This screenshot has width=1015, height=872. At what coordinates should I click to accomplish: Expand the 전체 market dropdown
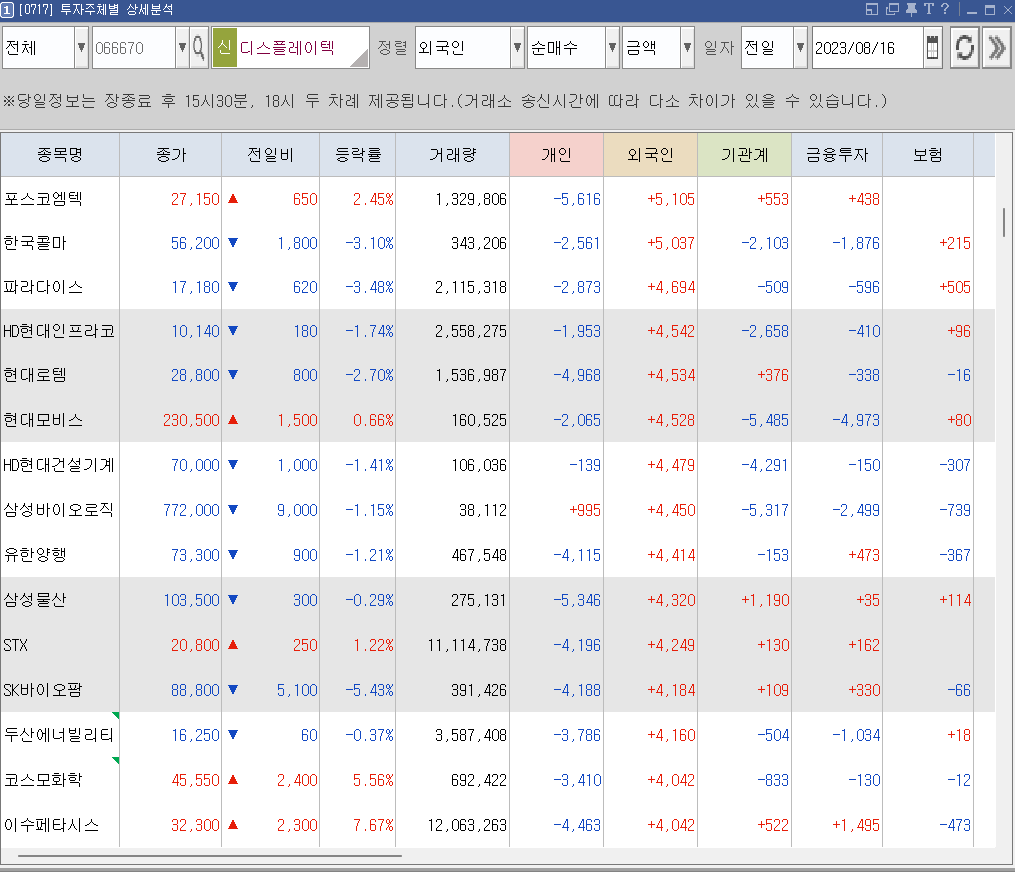pyautogui.click(x=81, y=47)
